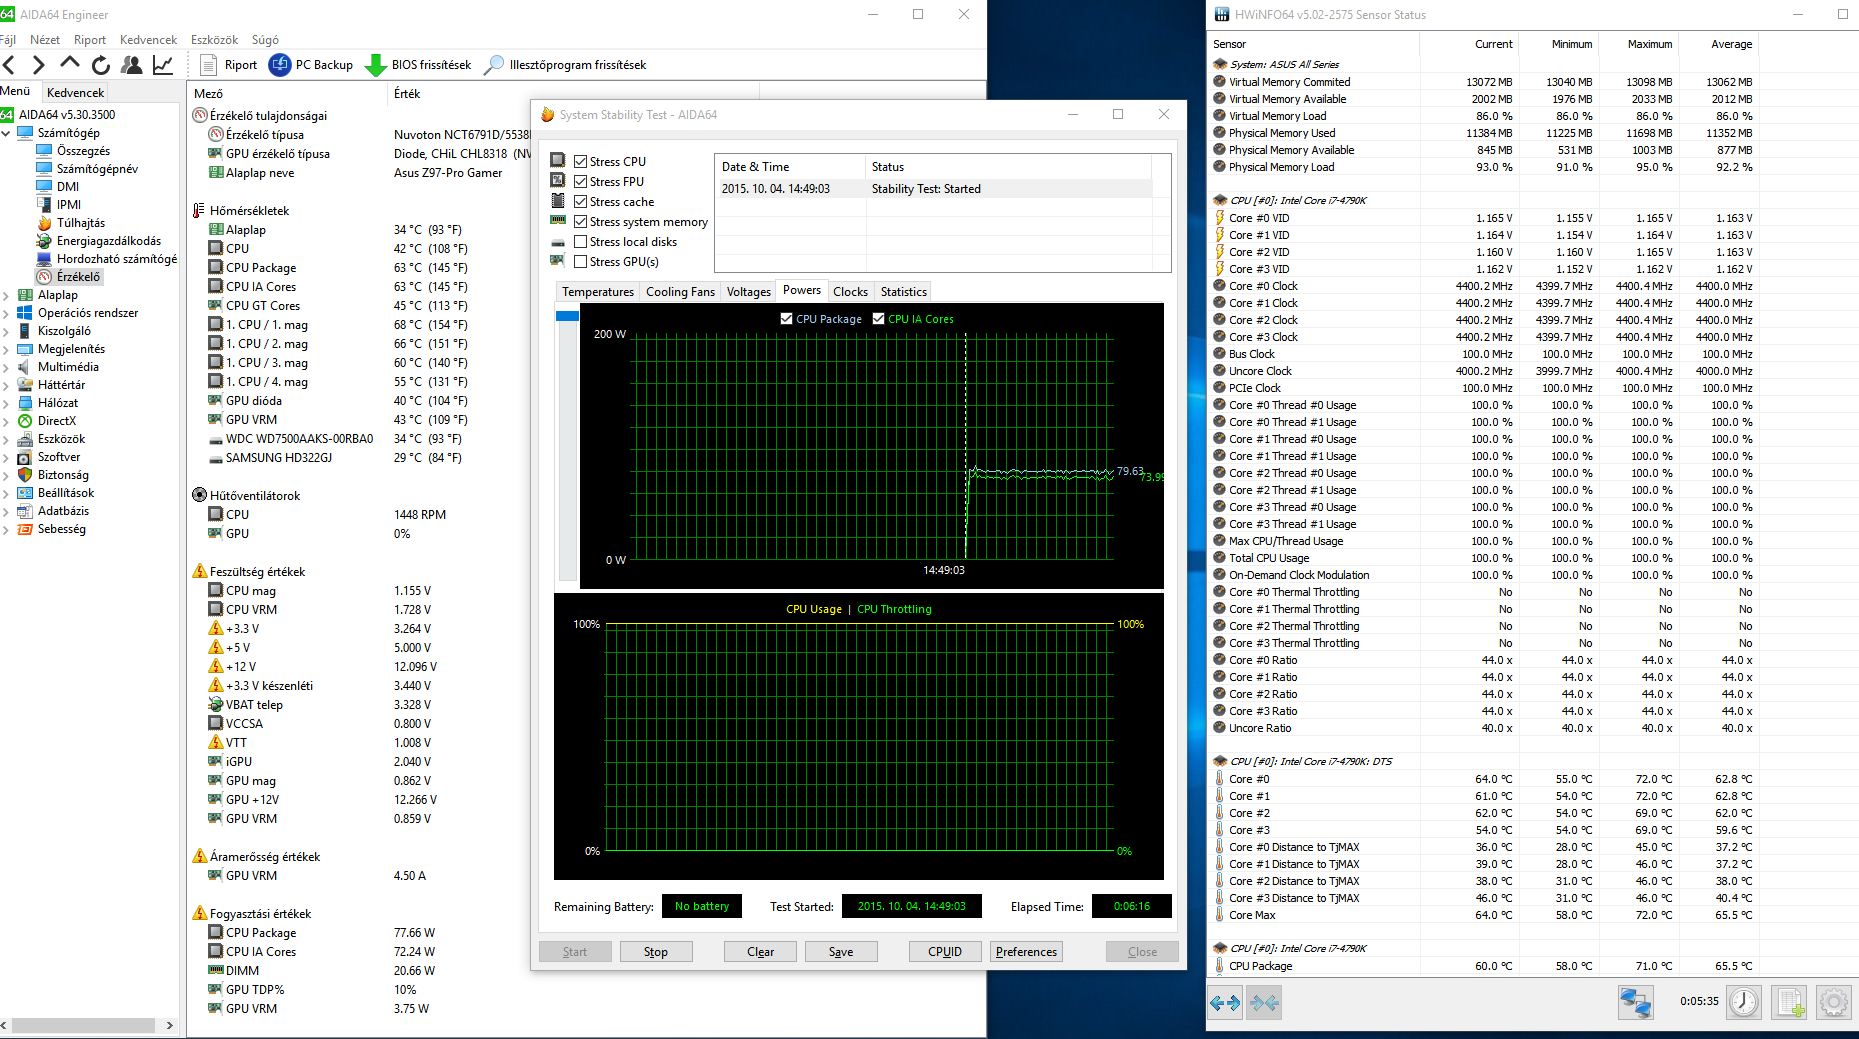Open the Riport menu

tap(90, 40)
